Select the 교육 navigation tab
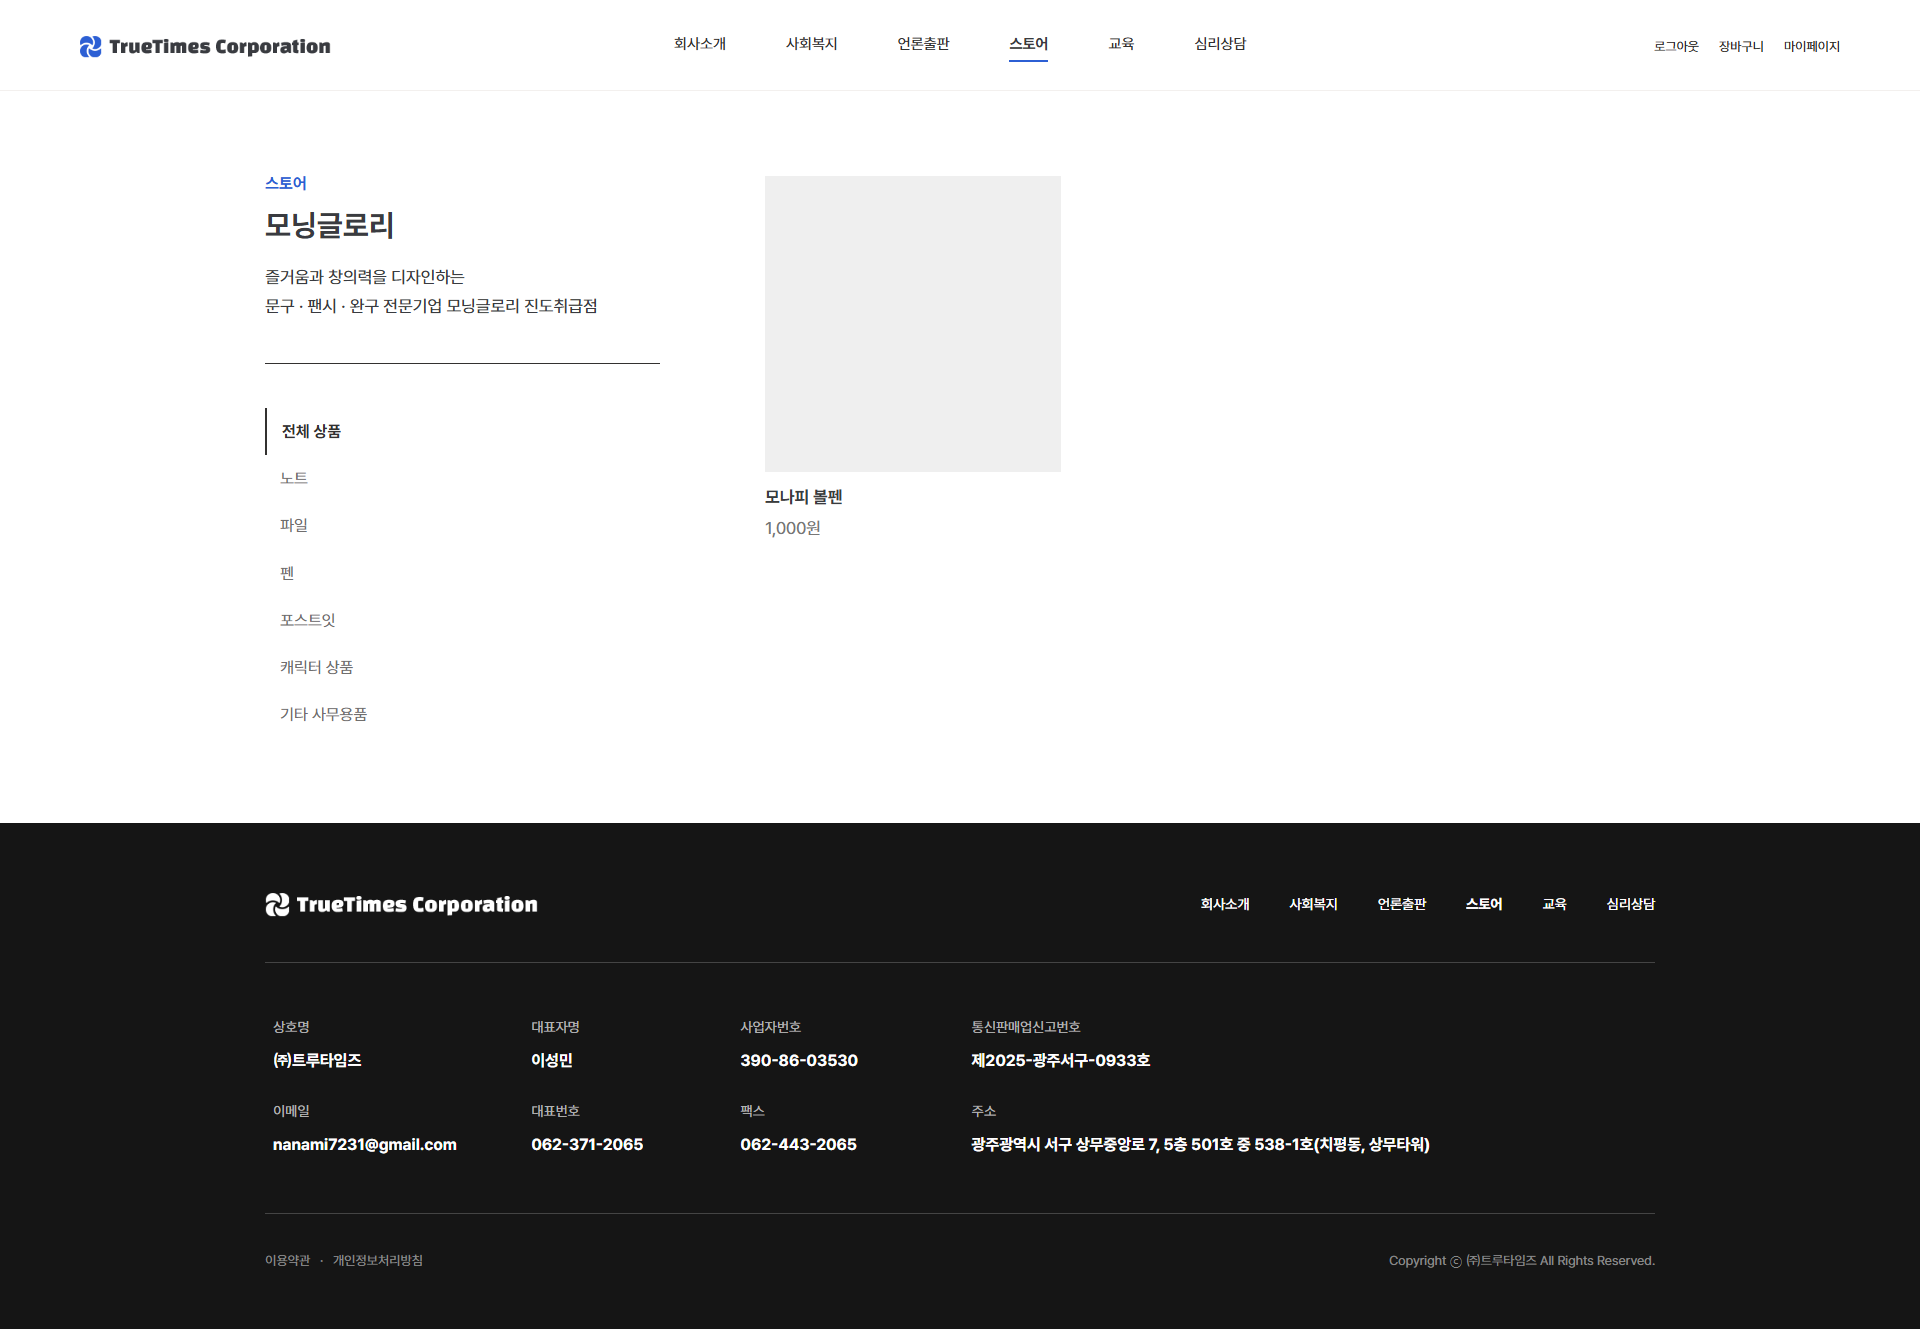Viewport: 1920px width, 1329px height. (1121, 44)
